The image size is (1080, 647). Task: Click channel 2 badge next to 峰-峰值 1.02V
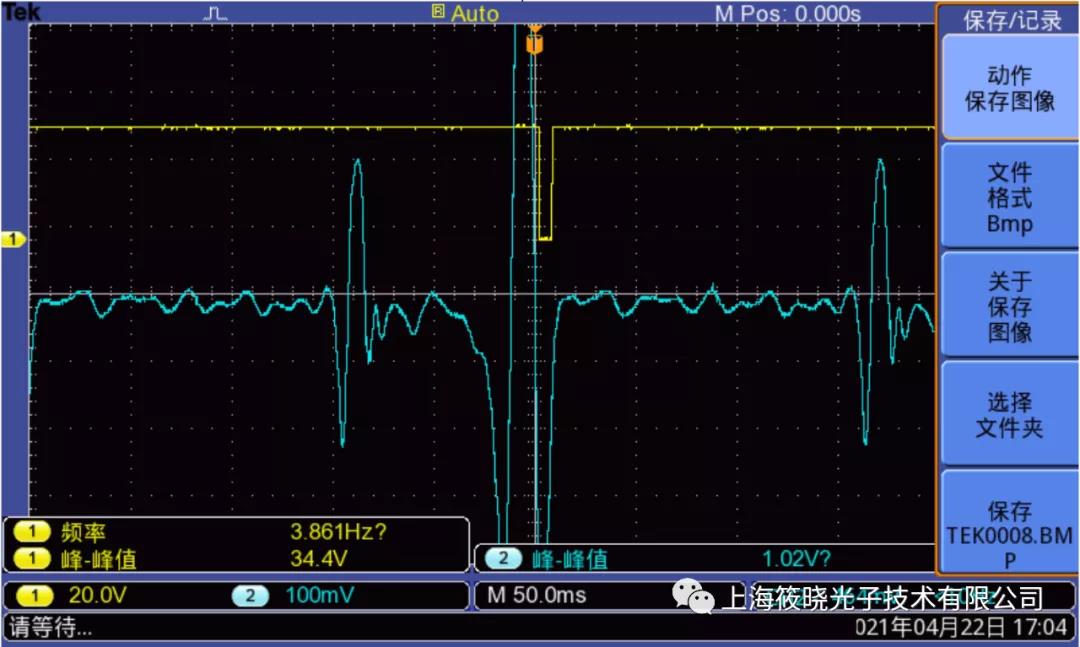504,559
